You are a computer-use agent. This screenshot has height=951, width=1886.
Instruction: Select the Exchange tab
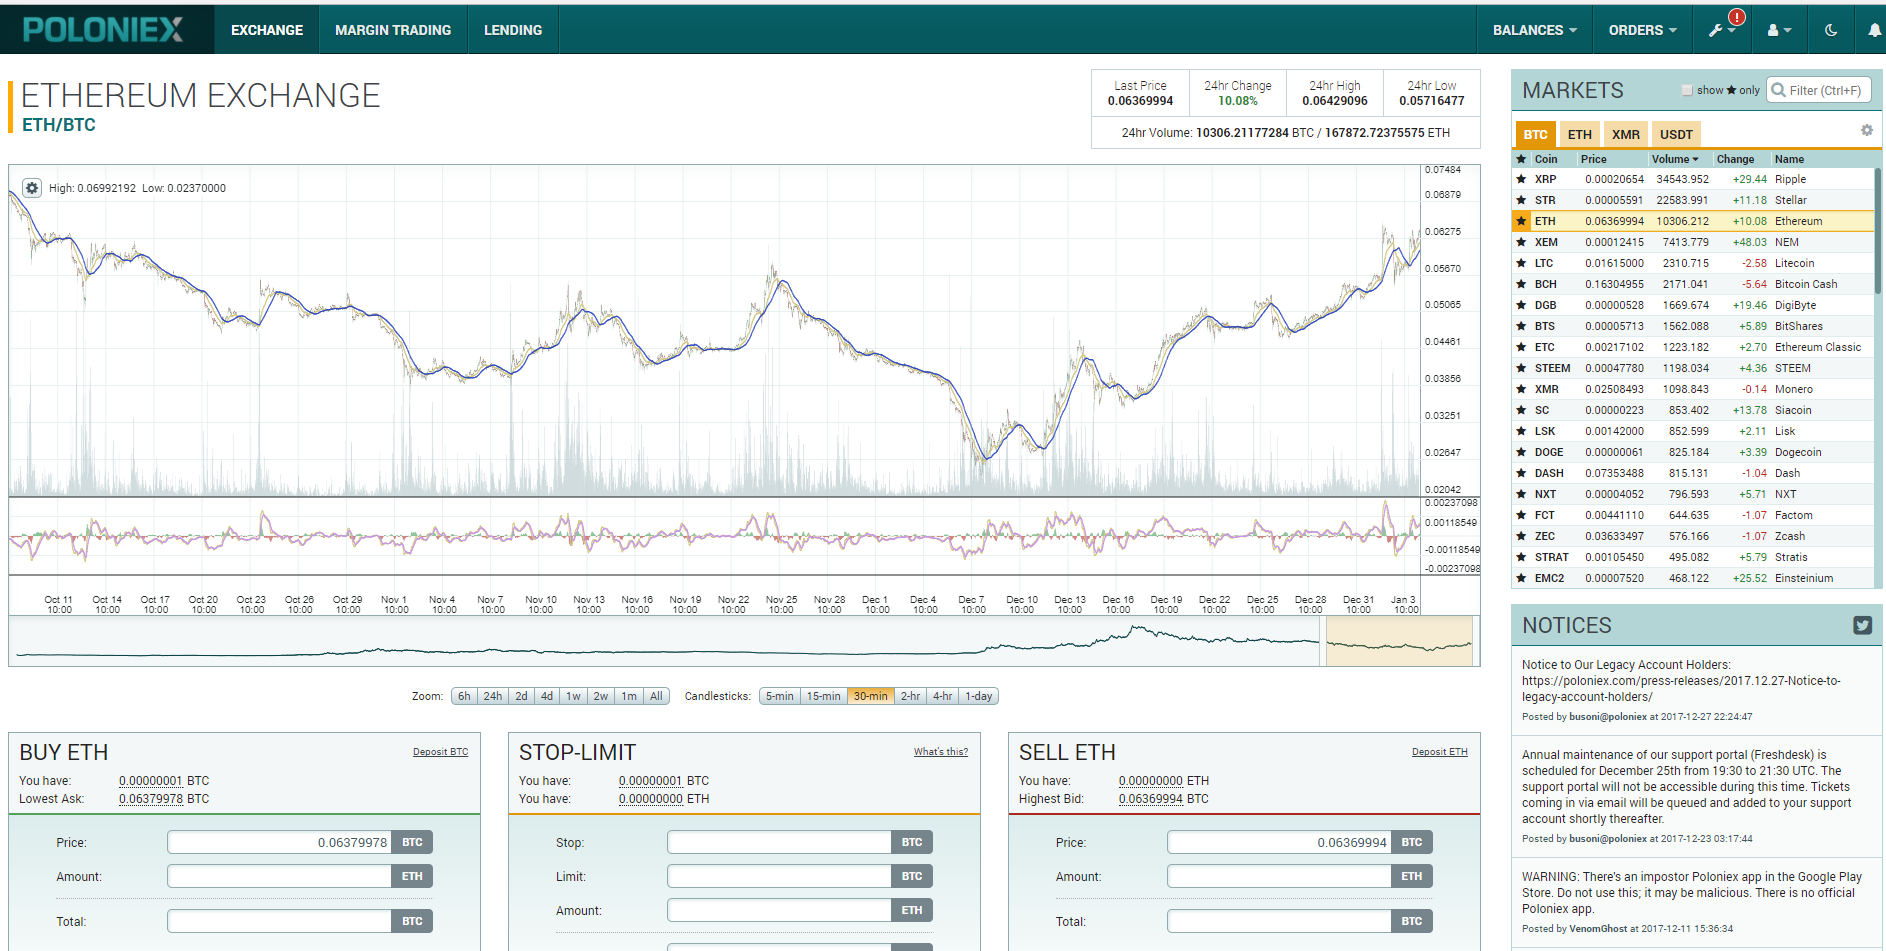point(267,30)
